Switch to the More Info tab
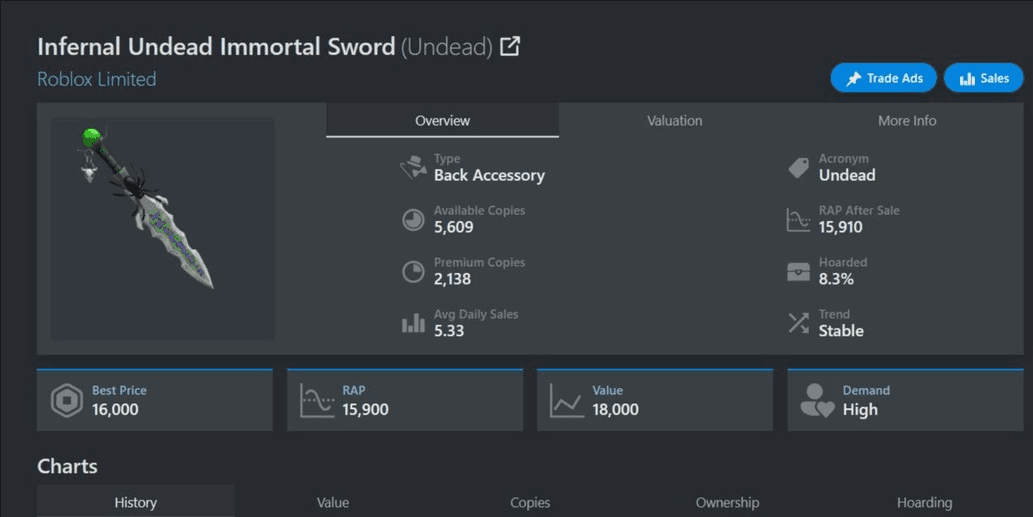Screen dimensions: 1033x517 907,121
